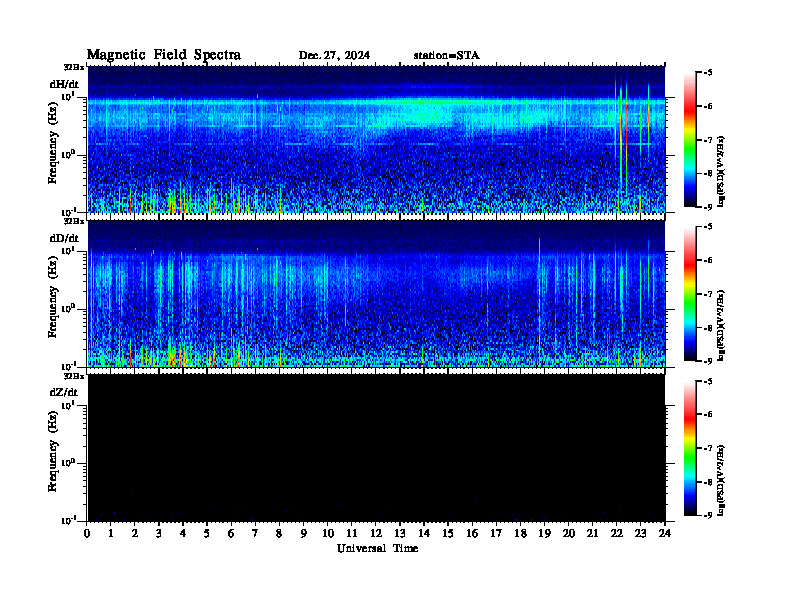Click hour tick label "13" on time axis
The width and height of the screenshot is (792, 612).
[400, 533]
